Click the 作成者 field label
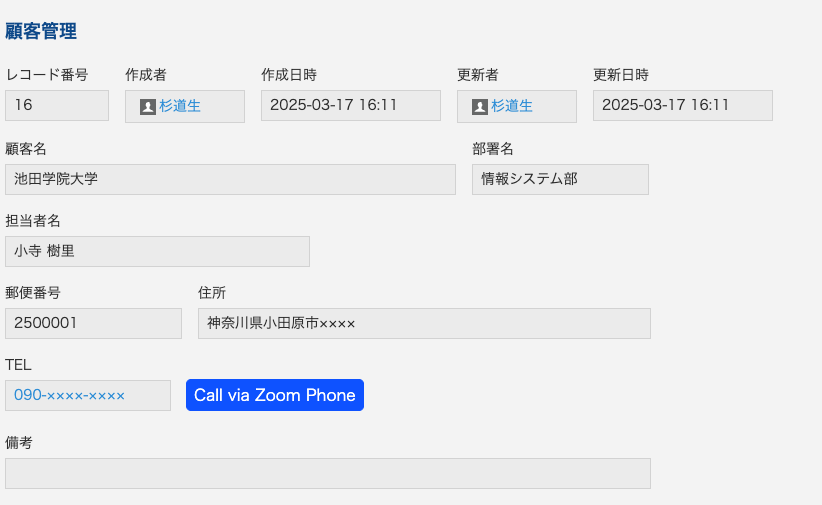822x505 pixels. [x=146, y=75]
